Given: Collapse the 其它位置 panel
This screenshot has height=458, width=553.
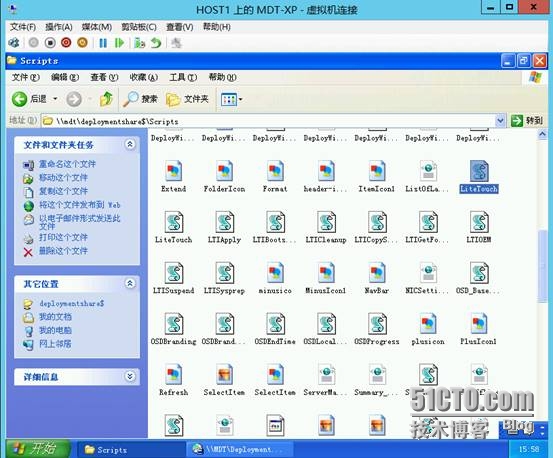Looking at the screenshot, I should (130, 283).
